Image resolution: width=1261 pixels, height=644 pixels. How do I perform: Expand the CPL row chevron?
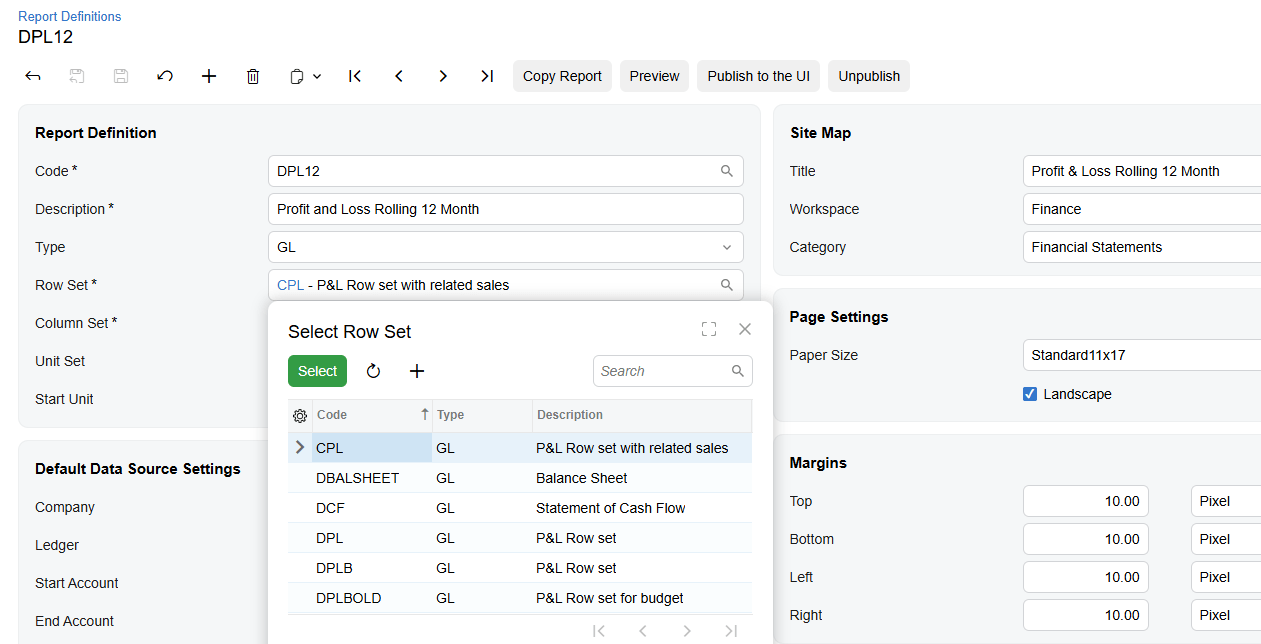coord(300,448)
